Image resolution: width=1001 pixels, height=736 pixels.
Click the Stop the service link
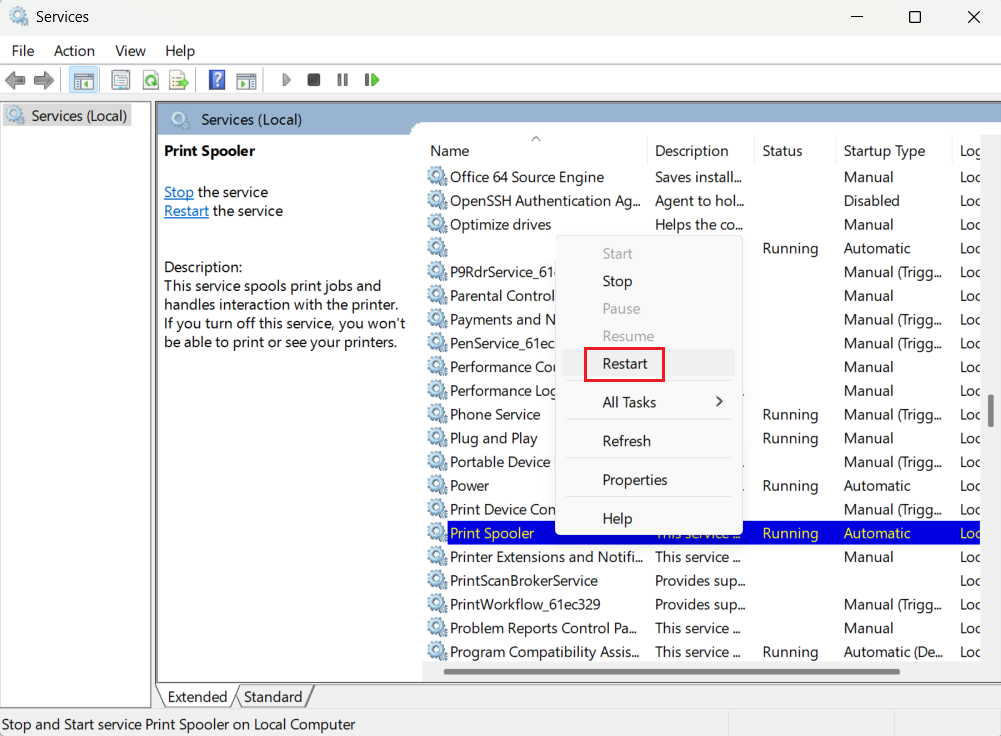(x=179, y=192)
